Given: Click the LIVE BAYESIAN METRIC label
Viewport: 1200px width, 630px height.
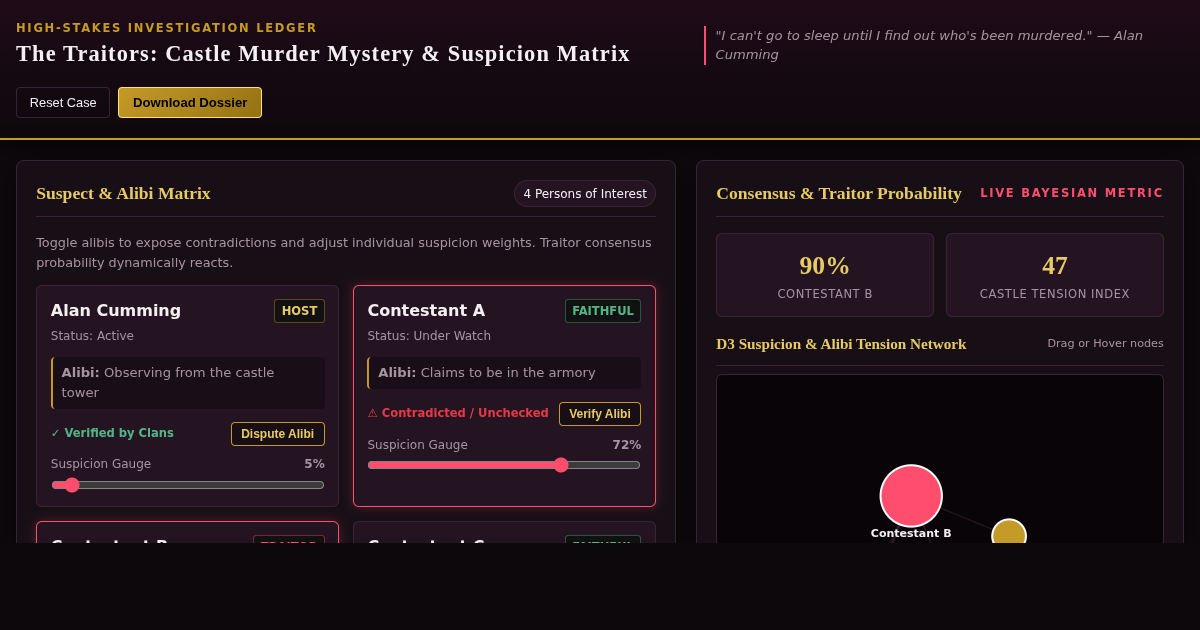Looking at the screenshot, I should [x=1072, y=193].
